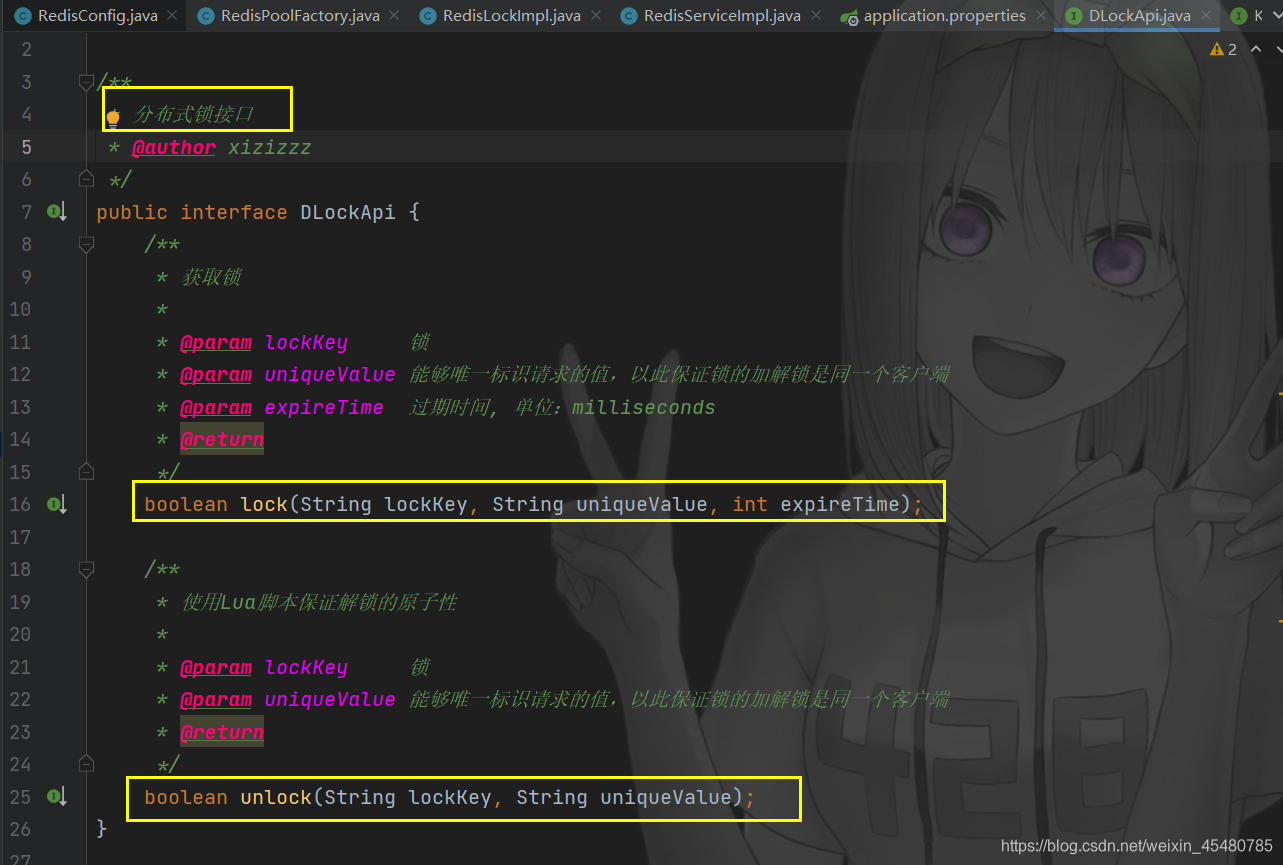Collapse the class Javadoc fold at line 3
Screen dimensions: 1283x865
(86, 82)
